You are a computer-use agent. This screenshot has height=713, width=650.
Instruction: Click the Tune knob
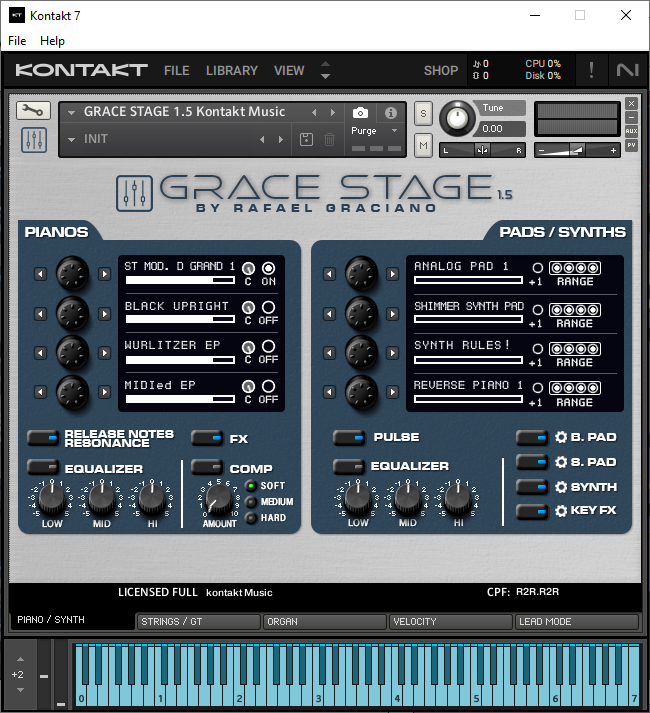tap(457, 118)
